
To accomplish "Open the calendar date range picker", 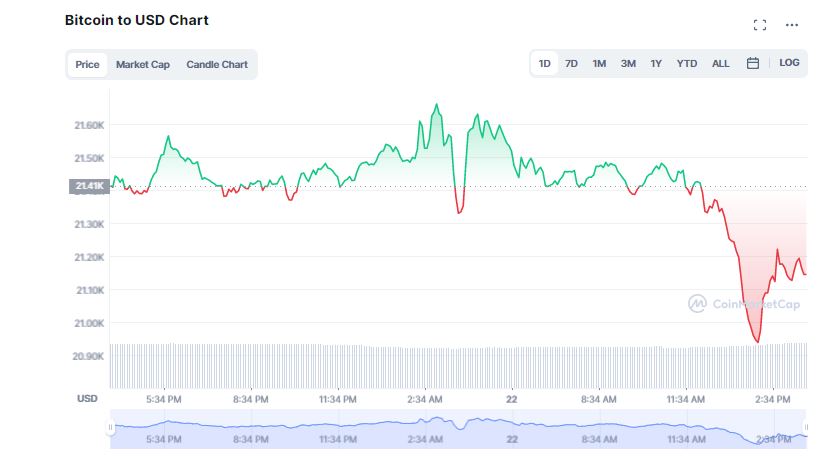I will click(753, 64).
